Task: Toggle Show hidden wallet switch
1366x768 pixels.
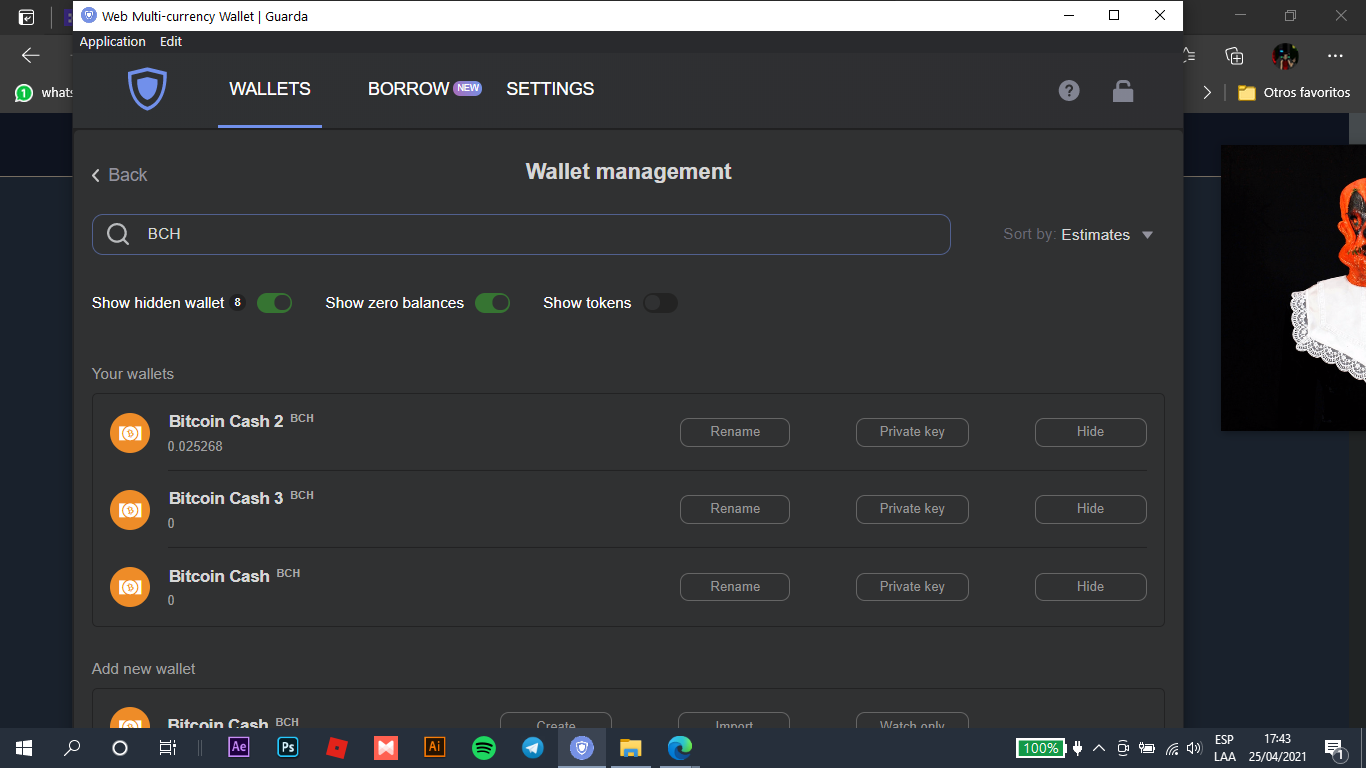Action: coord(274,303)
